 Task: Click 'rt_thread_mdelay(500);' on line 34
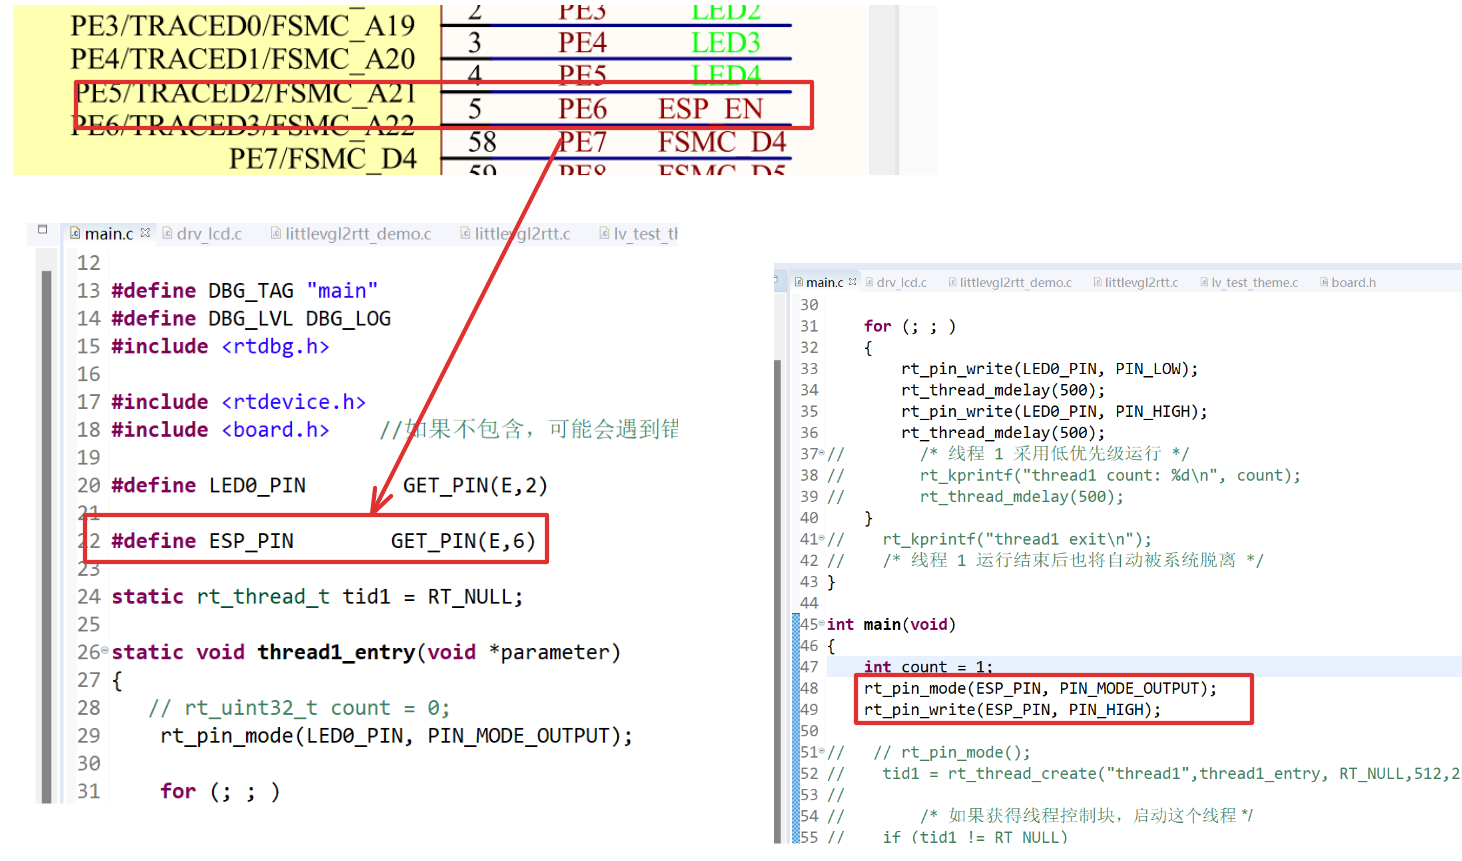point(1003,390)
